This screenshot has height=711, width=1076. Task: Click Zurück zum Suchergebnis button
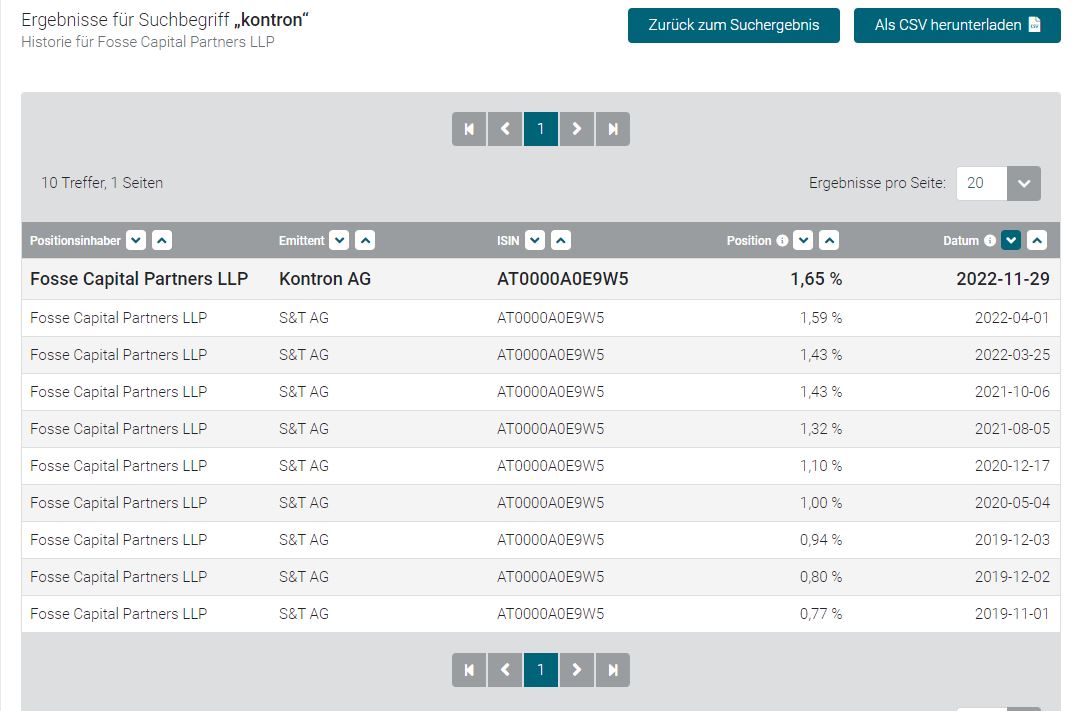coord(734,25)
